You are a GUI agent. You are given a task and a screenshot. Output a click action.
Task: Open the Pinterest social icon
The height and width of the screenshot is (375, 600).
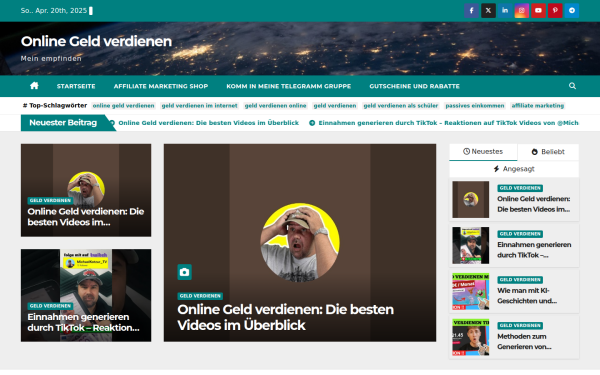(555, 11)
